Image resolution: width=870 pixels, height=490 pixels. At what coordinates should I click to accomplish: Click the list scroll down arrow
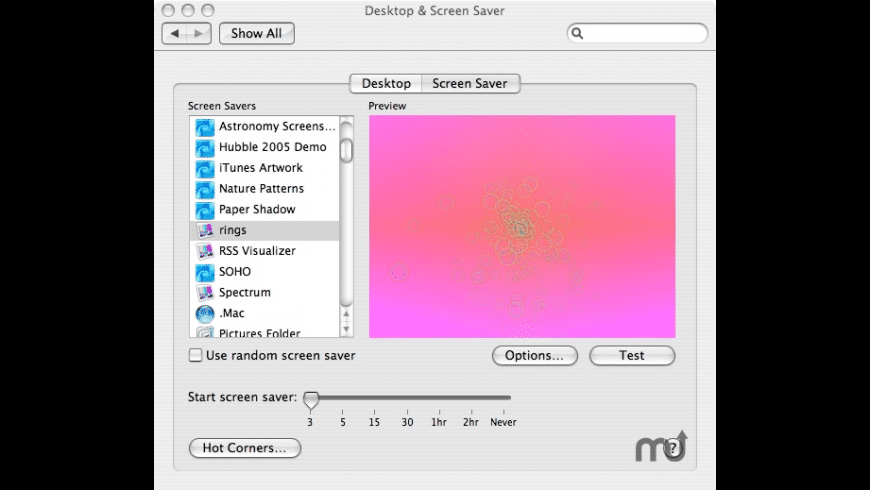[346, 329]
